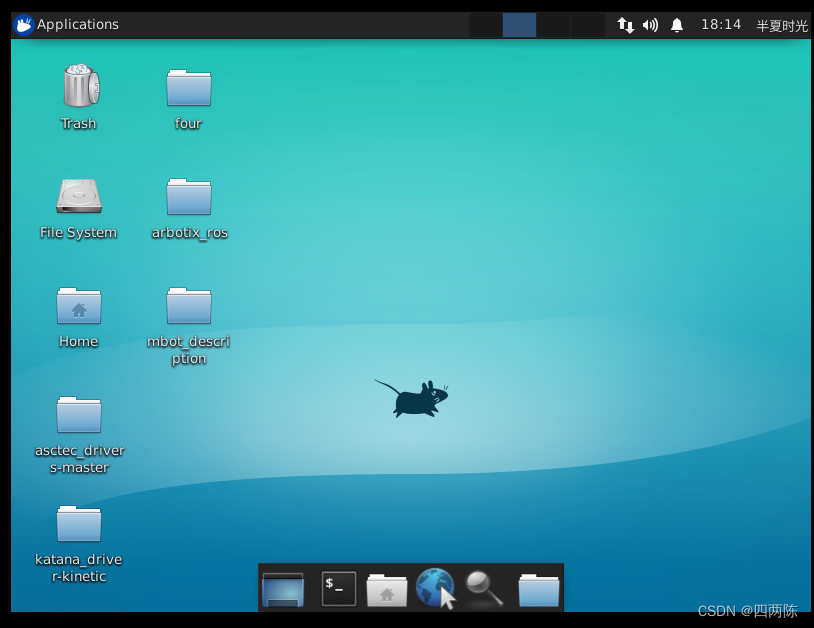Launch the web browser globe icon
This screenshot has height=628, width=814.
435,588
